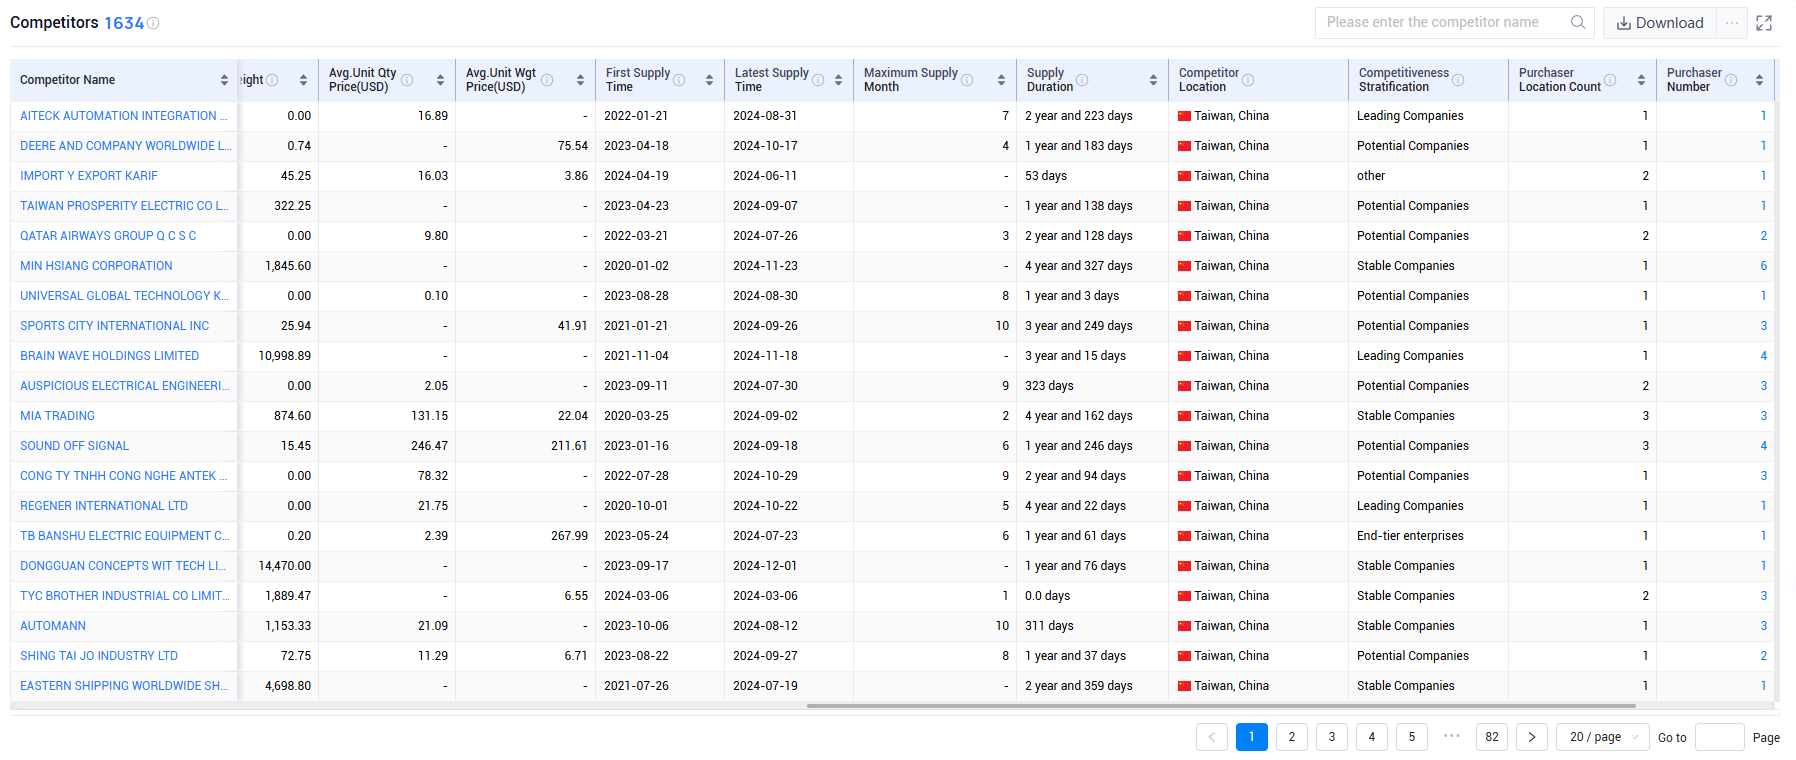The height and width of the screenshot is (760, 1796).
Task: Open SOUND OFF SIGNAL link
Action: pos(75,446)
